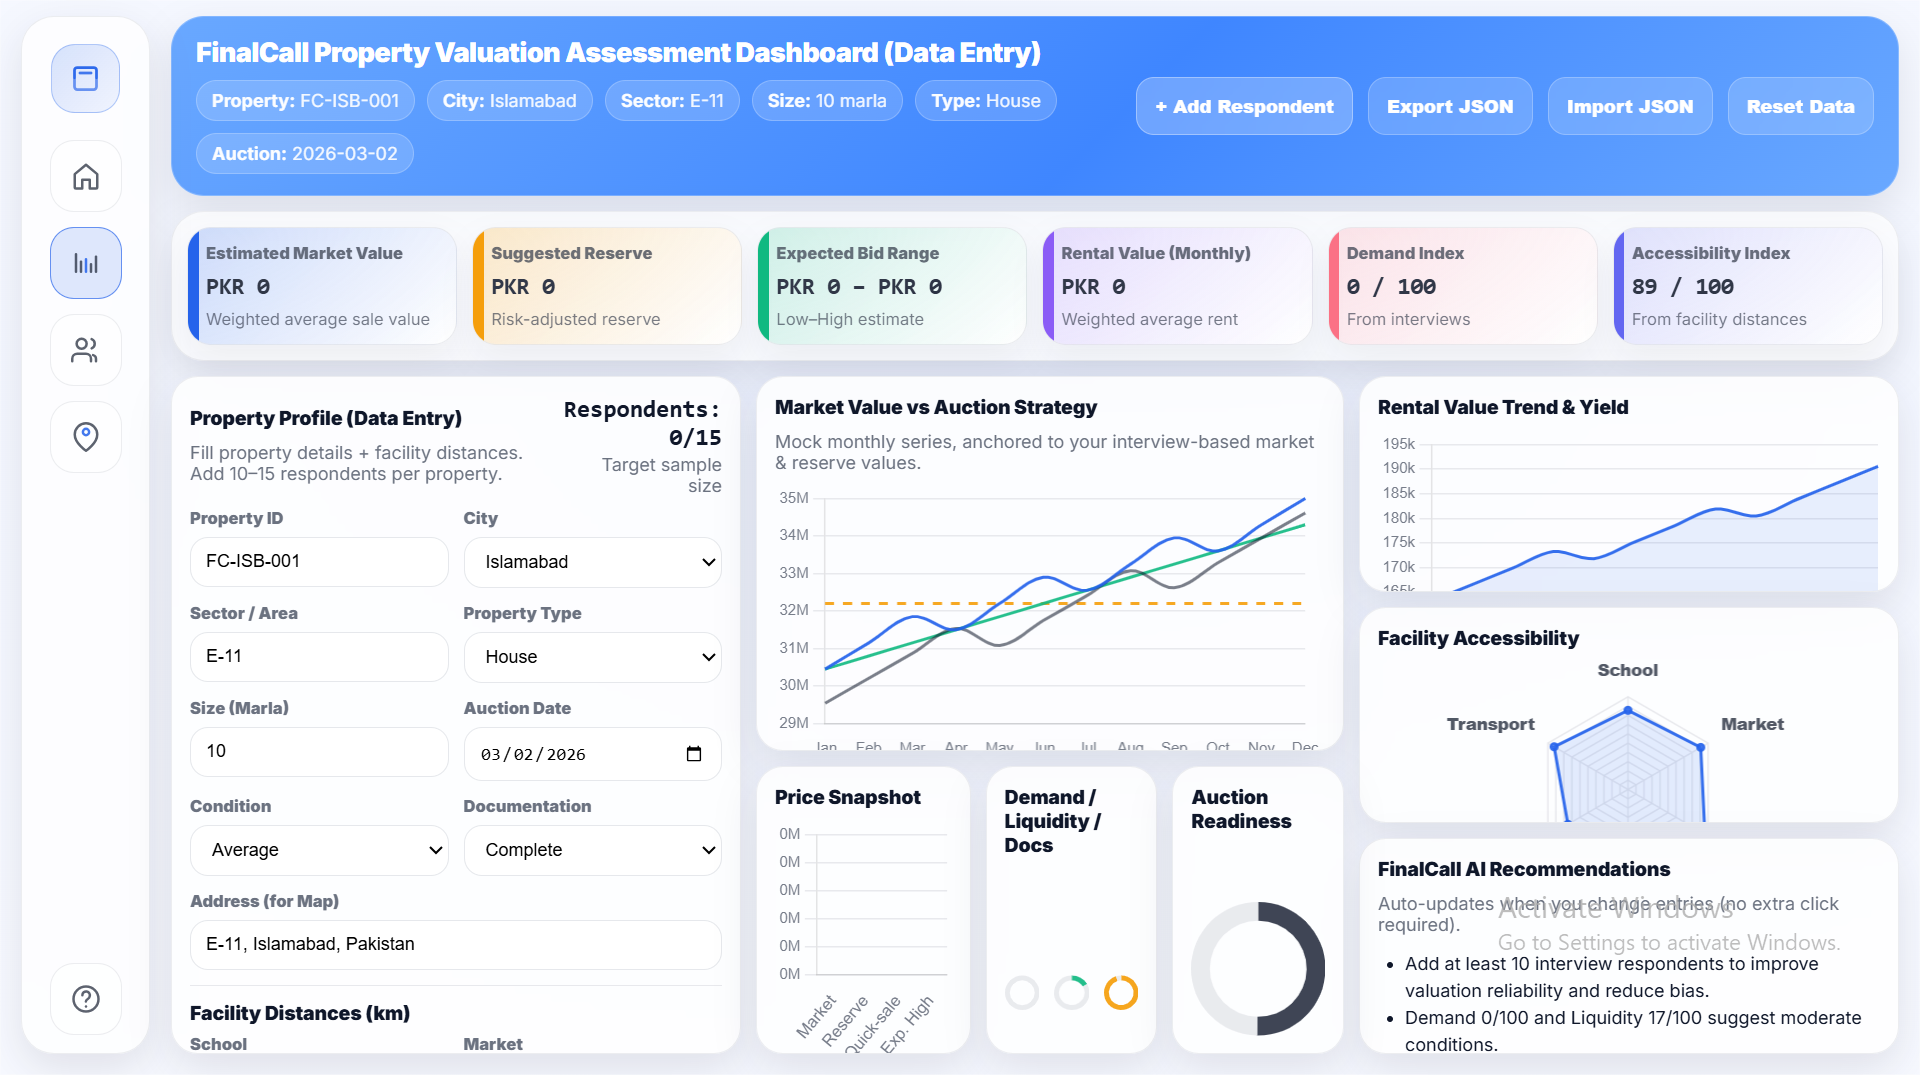Open the Respondents people sidebar icon

coord(86,350)
